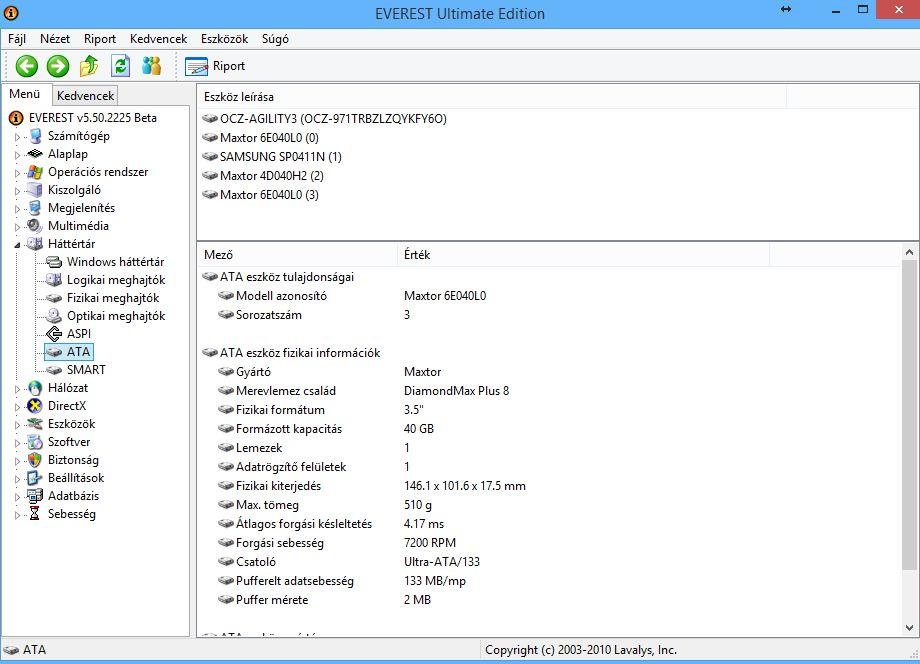Select Maxtor 4D040H2 (2) device
Image resolution: width=920 pixels, height=664 pixels.
[x=272, y=175]
